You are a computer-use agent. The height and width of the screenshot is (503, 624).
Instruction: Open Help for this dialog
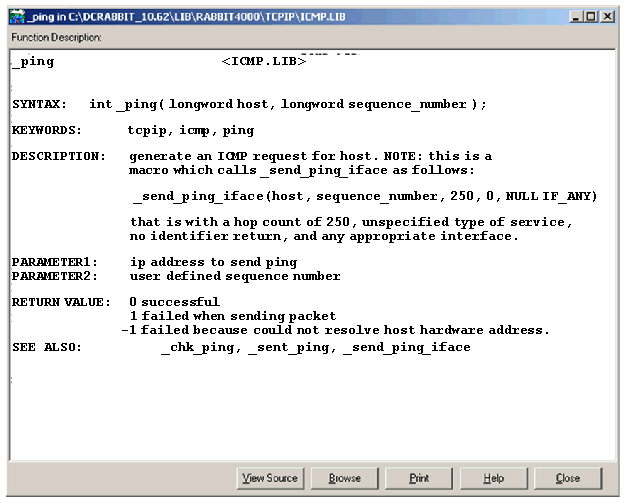493,478
